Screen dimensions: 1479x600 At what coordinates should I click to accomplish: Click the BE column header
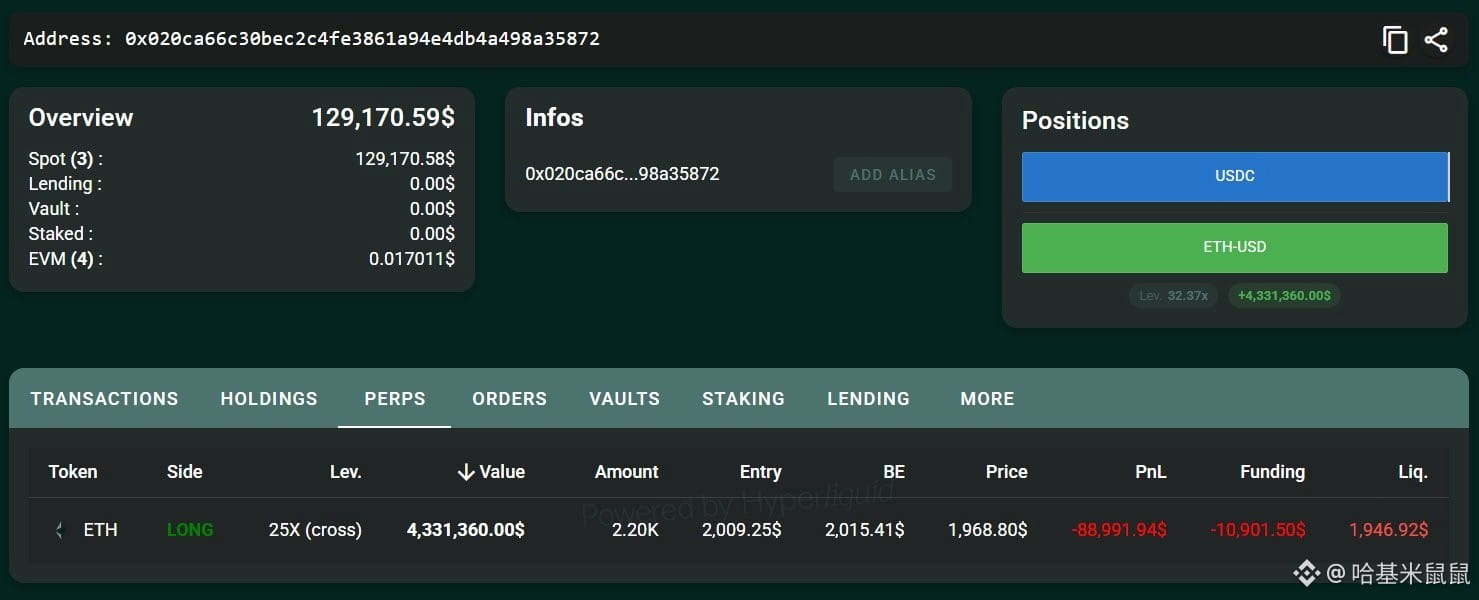[x=893, y=472]
